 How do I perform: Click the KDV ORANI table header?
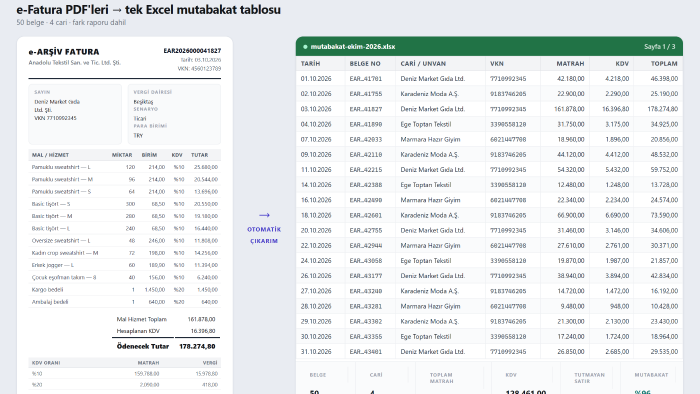point(46,363)
